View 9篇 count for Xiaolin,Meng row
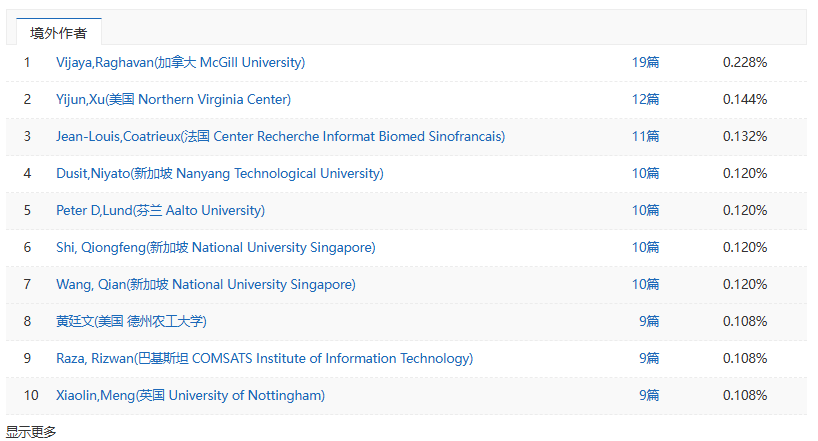 tap(649, 396)
